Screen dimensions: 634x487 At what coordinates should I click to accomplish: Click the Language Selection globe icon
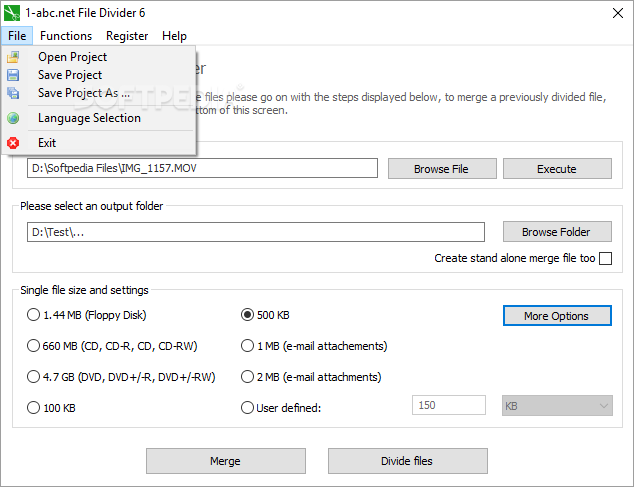point(13,118)
